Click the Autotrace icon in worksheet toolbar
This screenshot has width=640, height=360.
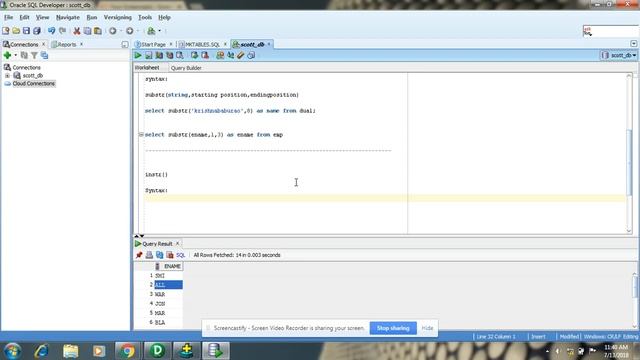point(169,55)
